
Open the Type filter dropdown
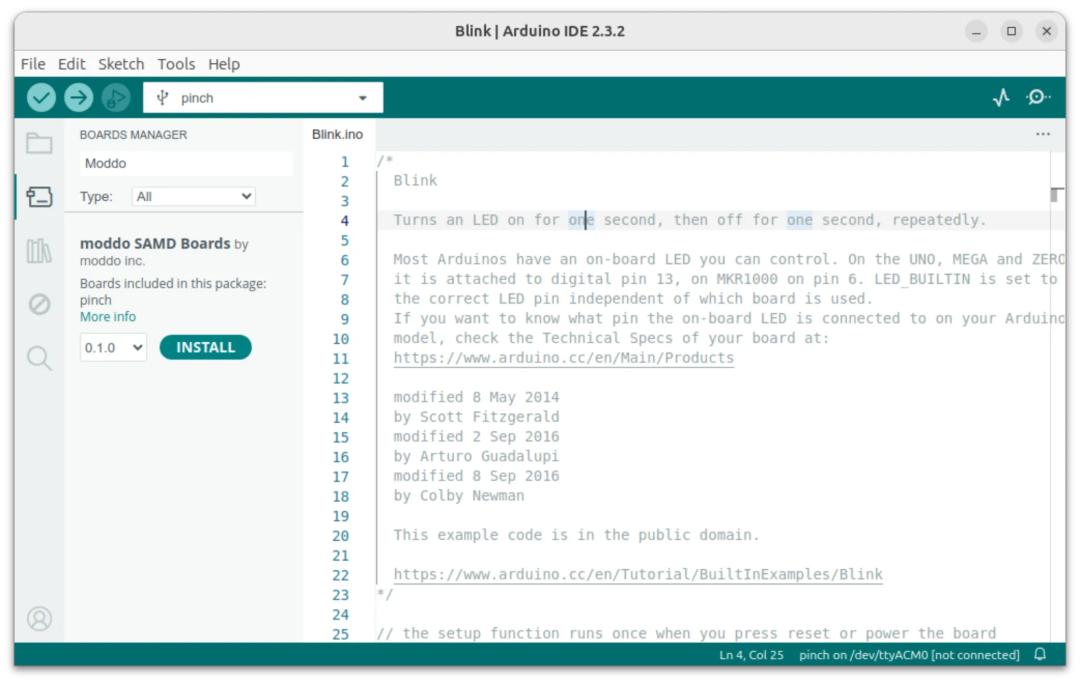(194, 196)
